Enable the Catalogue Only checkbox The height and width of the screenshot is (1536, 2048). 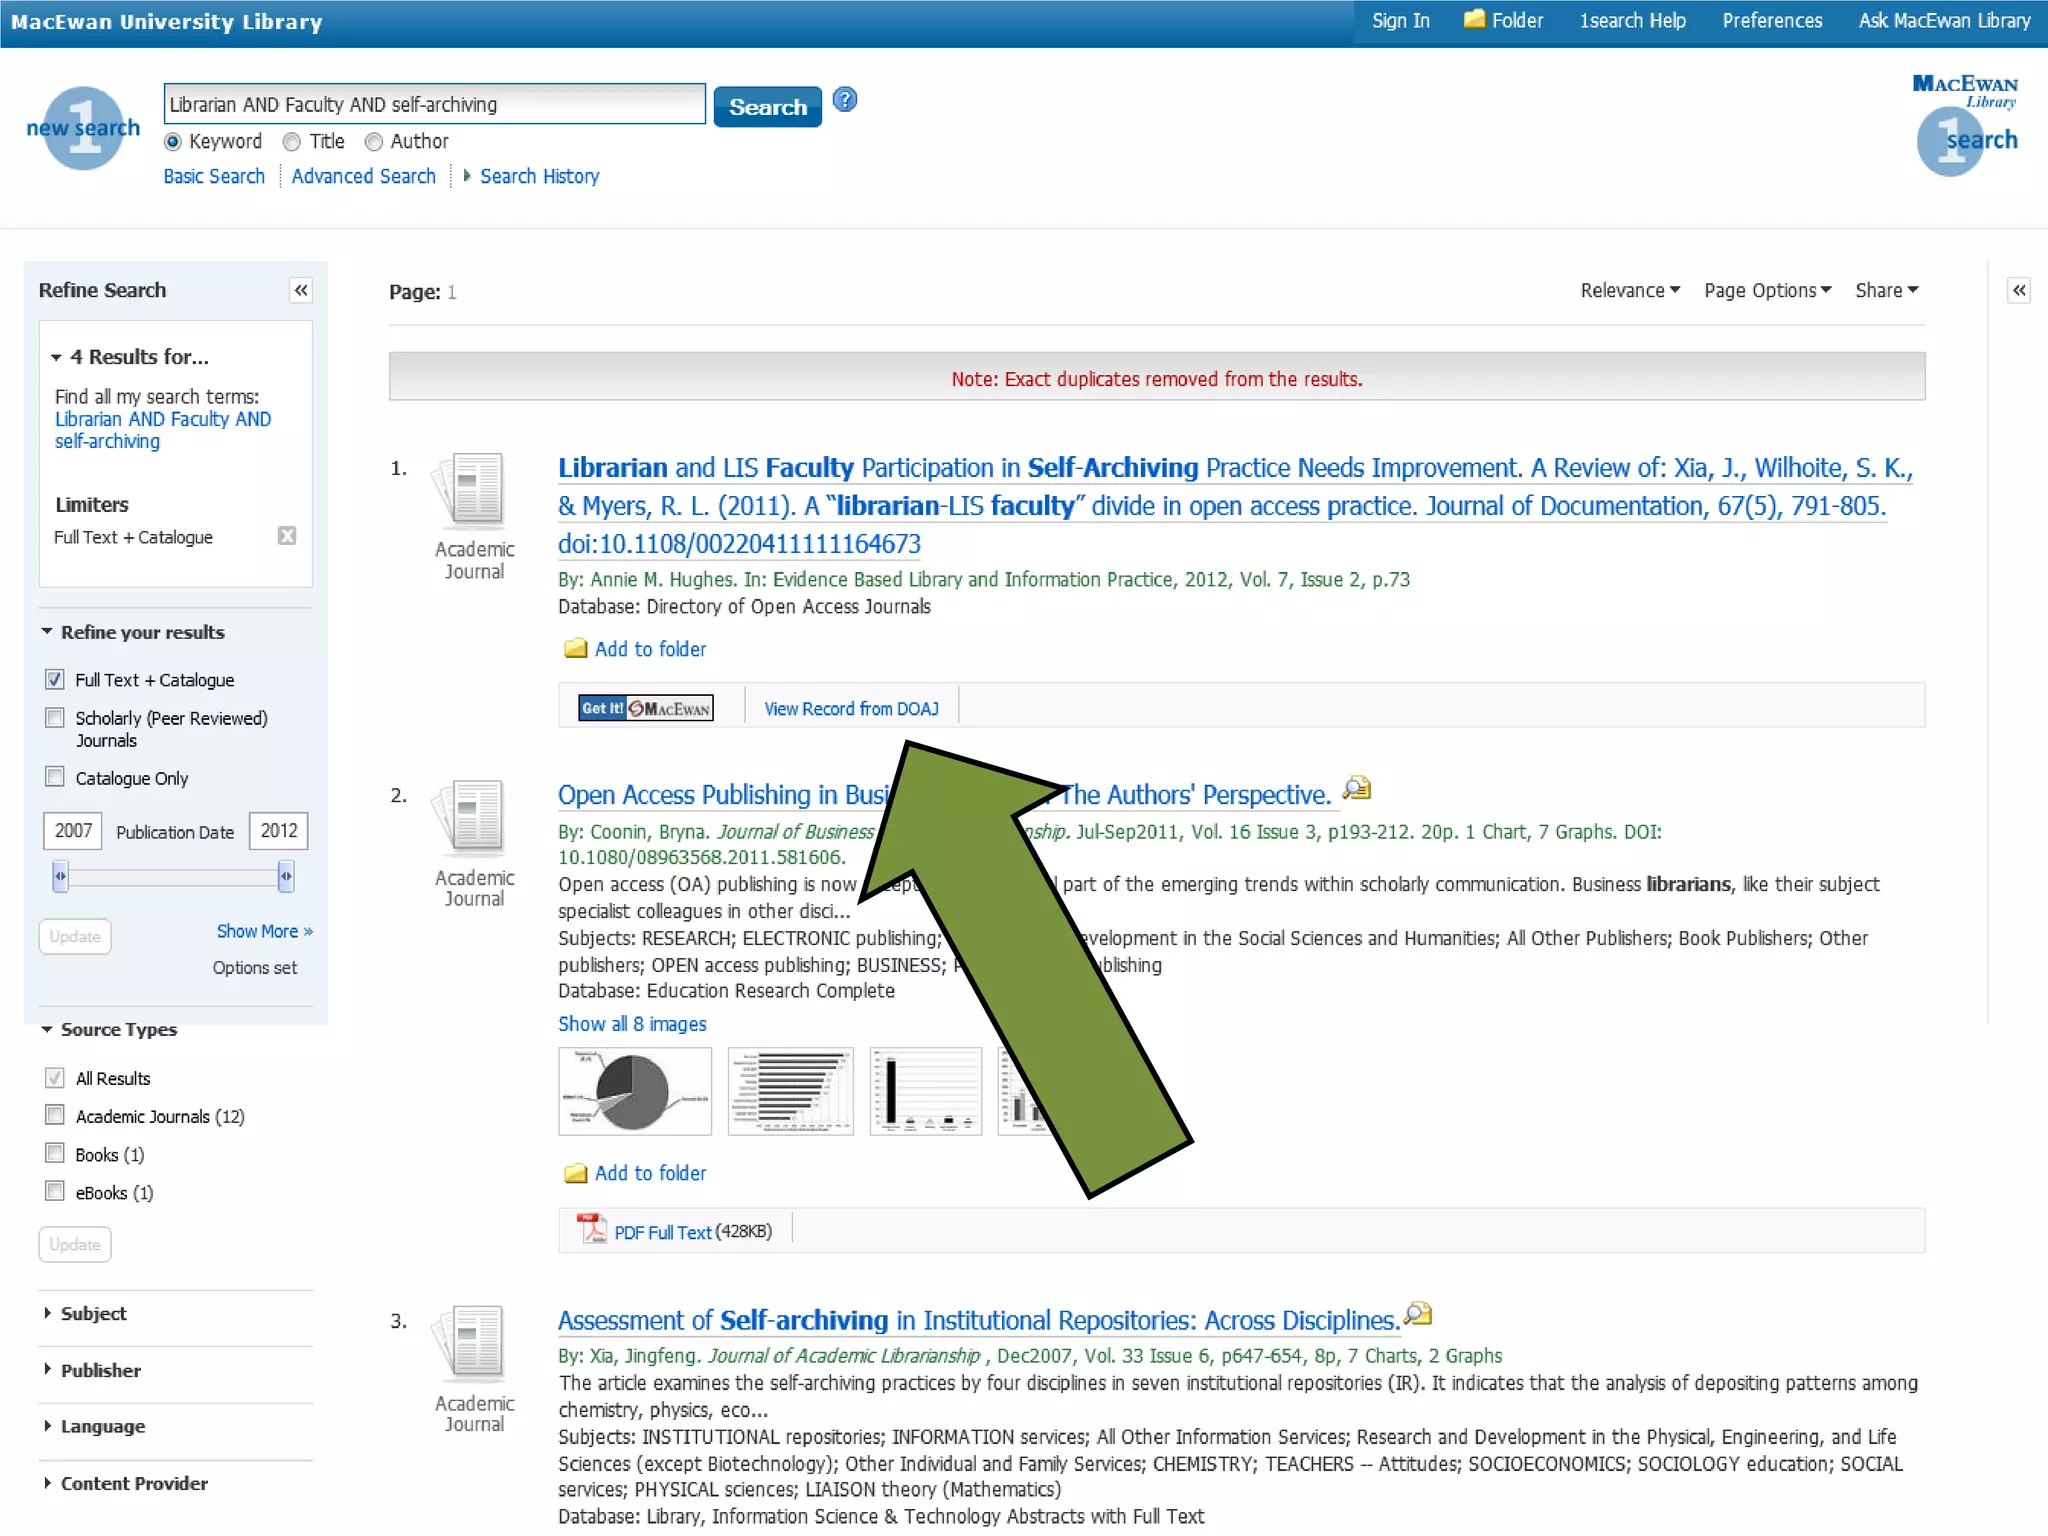pos(56,777)
